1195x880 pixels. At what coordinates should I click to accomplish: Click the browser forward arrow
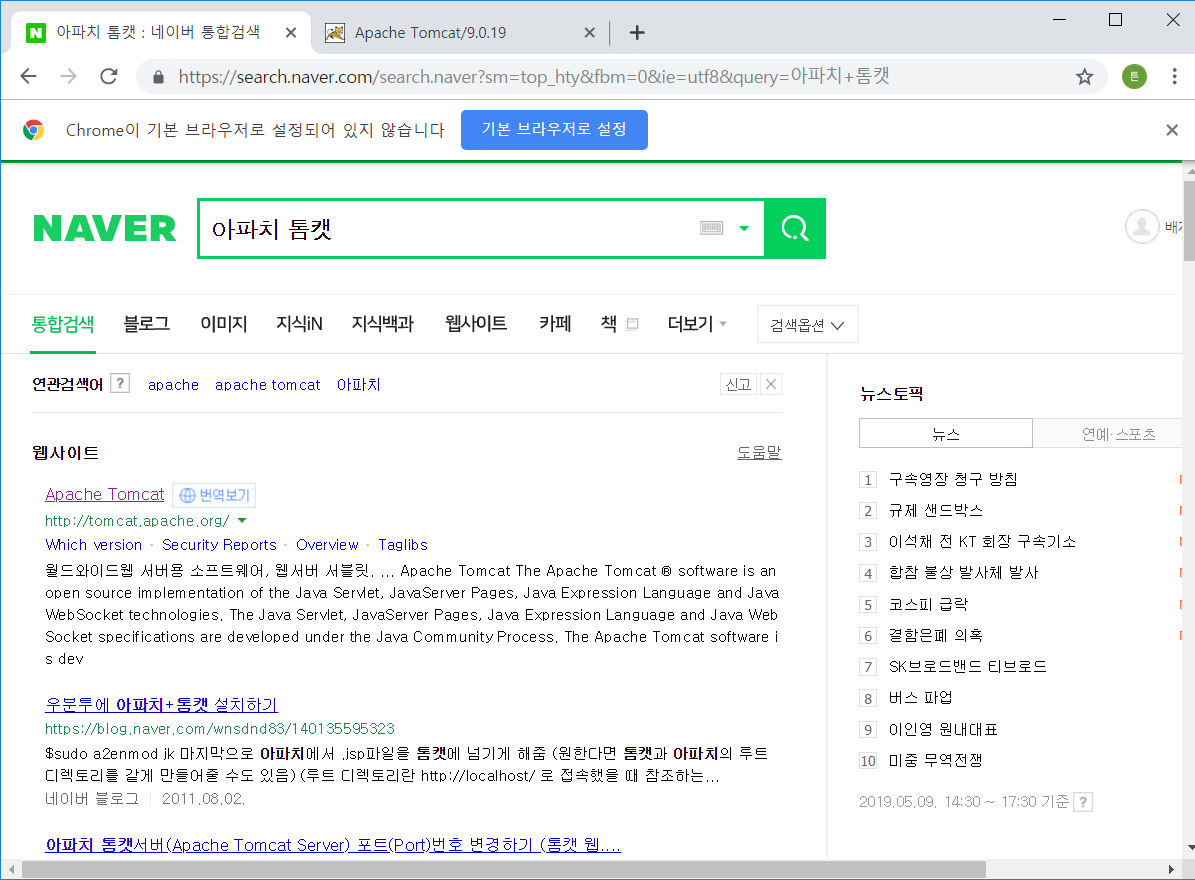coord(69,76)
